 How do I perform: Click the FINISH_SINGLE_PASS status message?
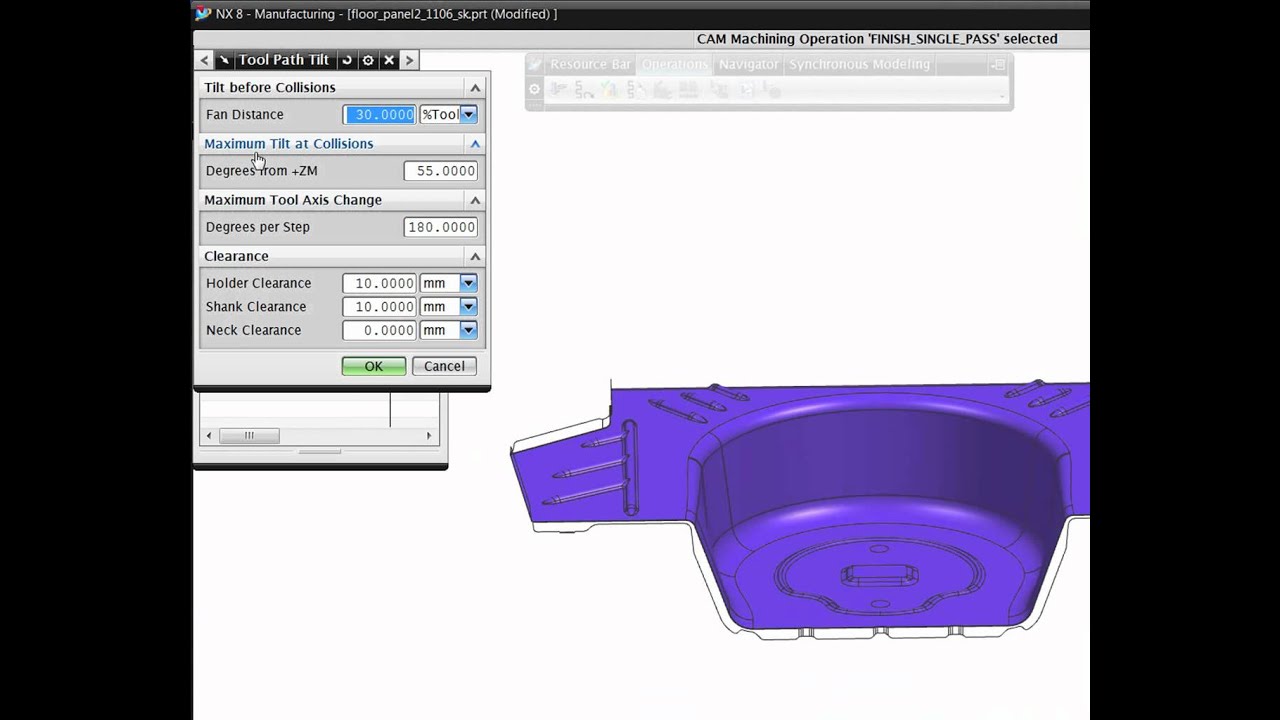(877, 39)
